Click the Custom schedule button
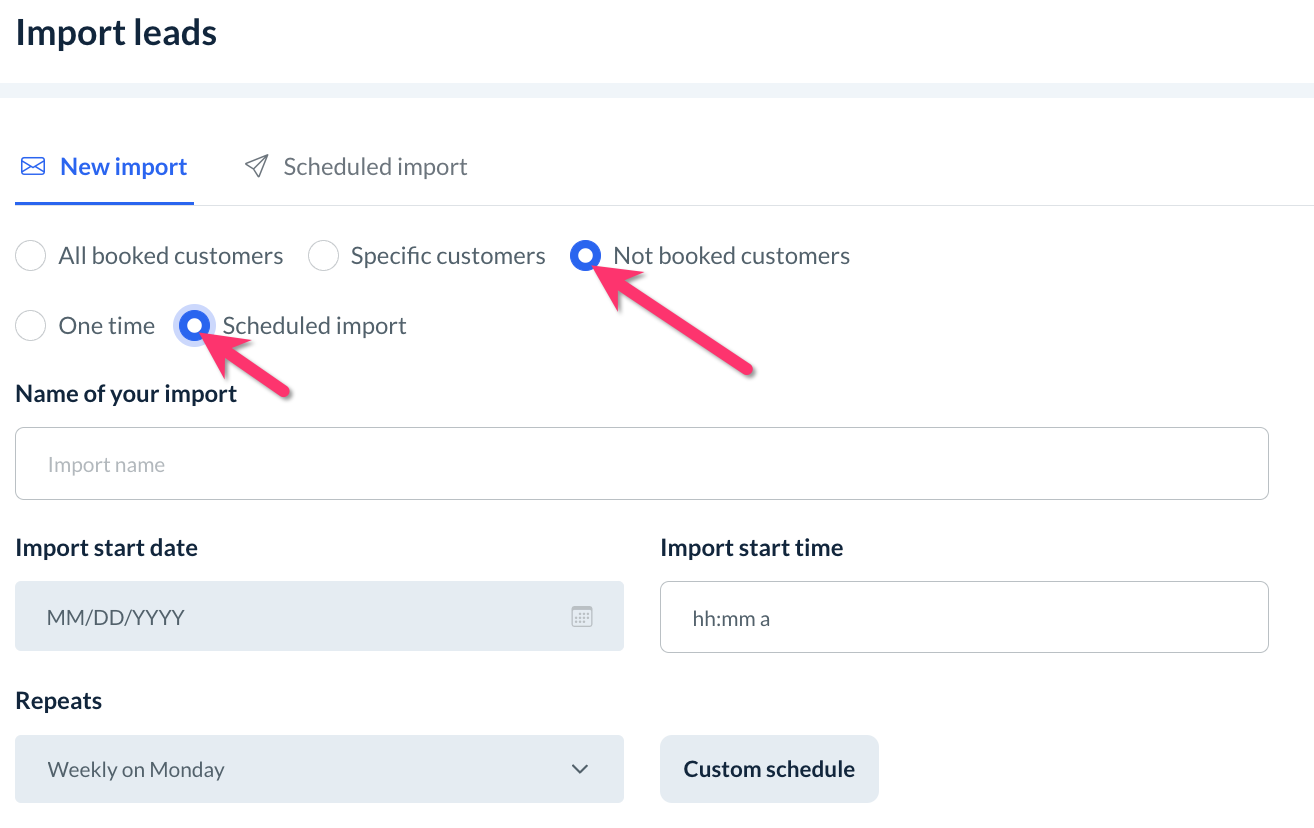This screenshot has width=1314, height=828. [x=769, y=769]
